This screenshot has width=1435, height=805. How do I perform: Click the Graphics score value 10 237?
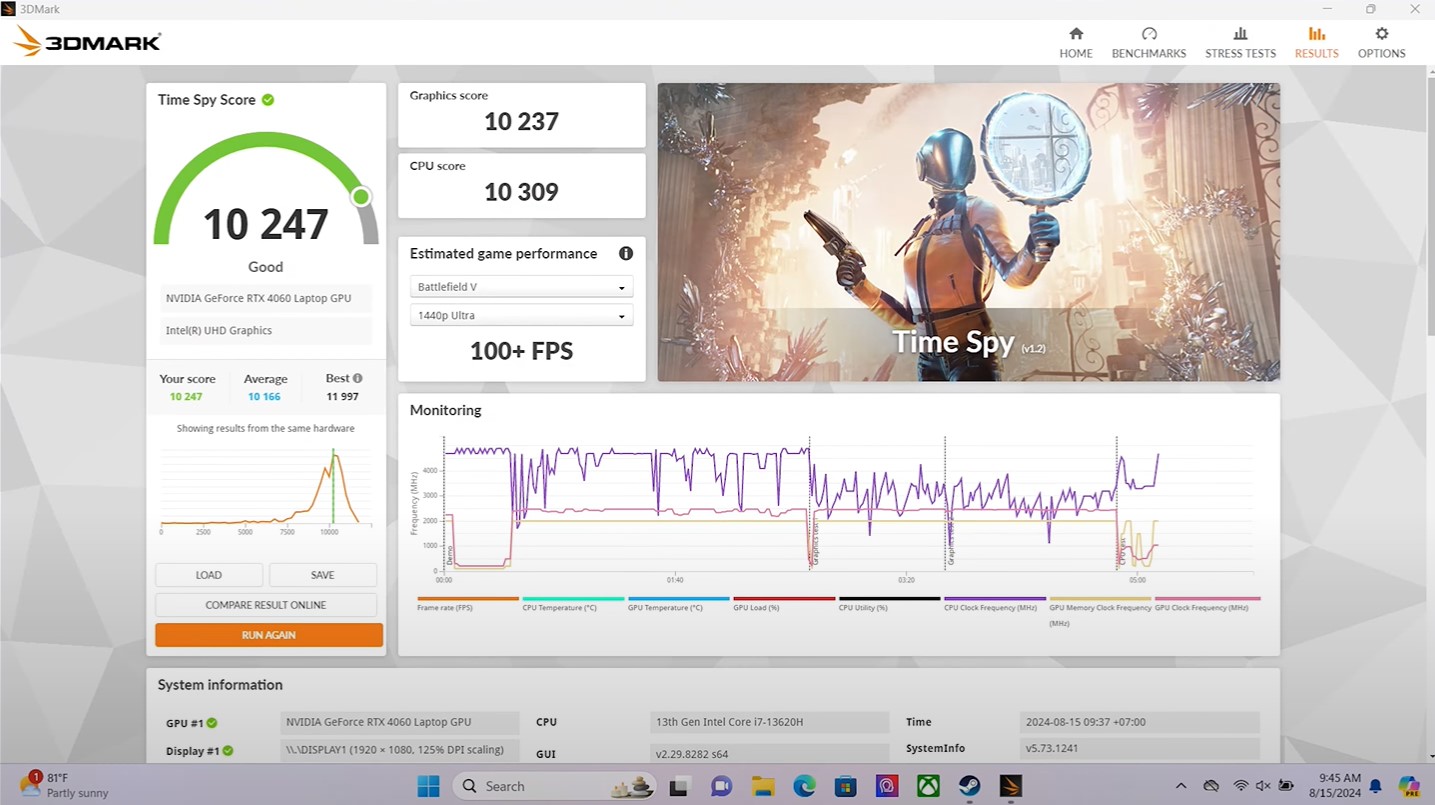point(521,122)
